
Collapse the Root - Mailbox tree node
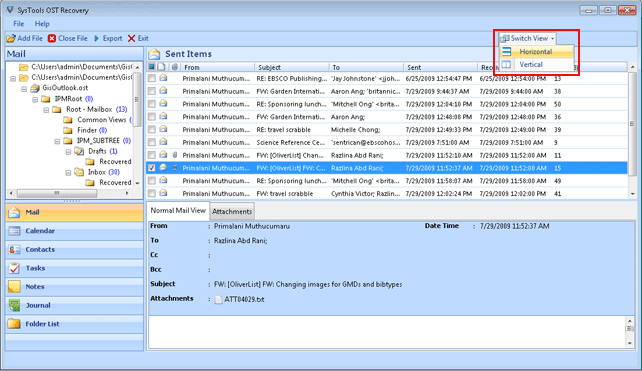click(x=46, y=110)
